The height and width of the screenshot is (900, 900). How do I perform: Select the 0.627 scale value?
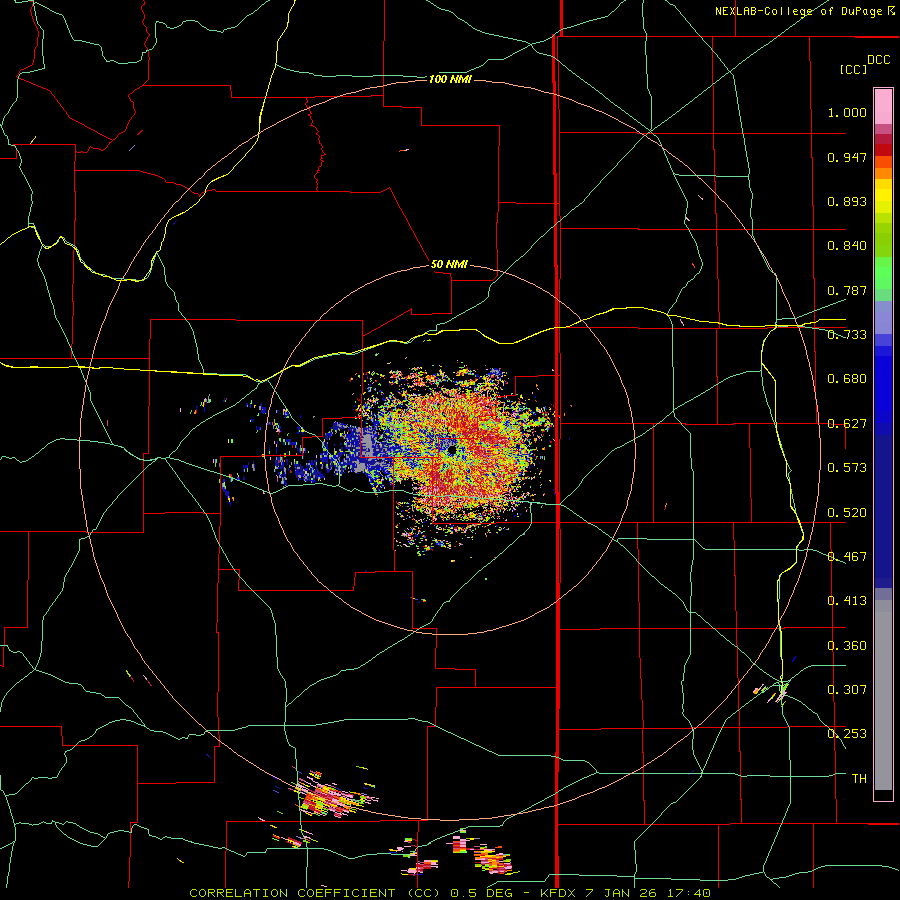[x=847, y=424]
